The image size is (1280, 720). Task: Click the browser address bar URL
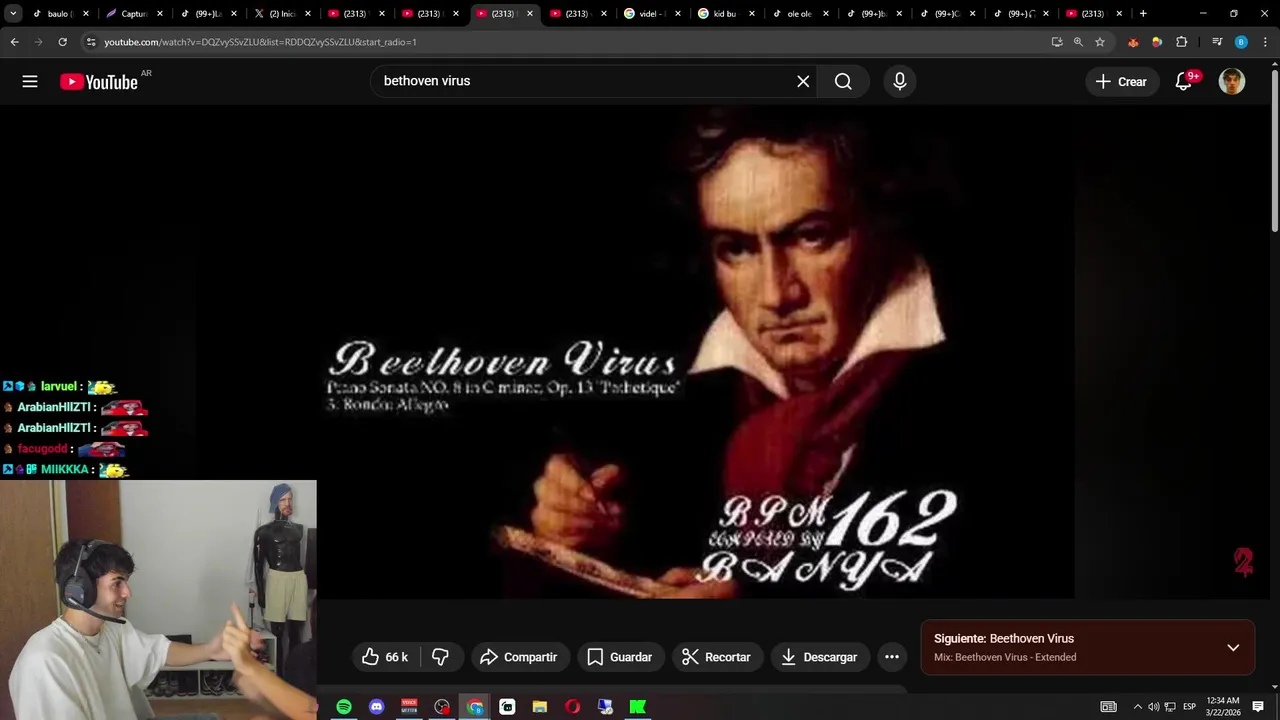[x=260, y=42]
